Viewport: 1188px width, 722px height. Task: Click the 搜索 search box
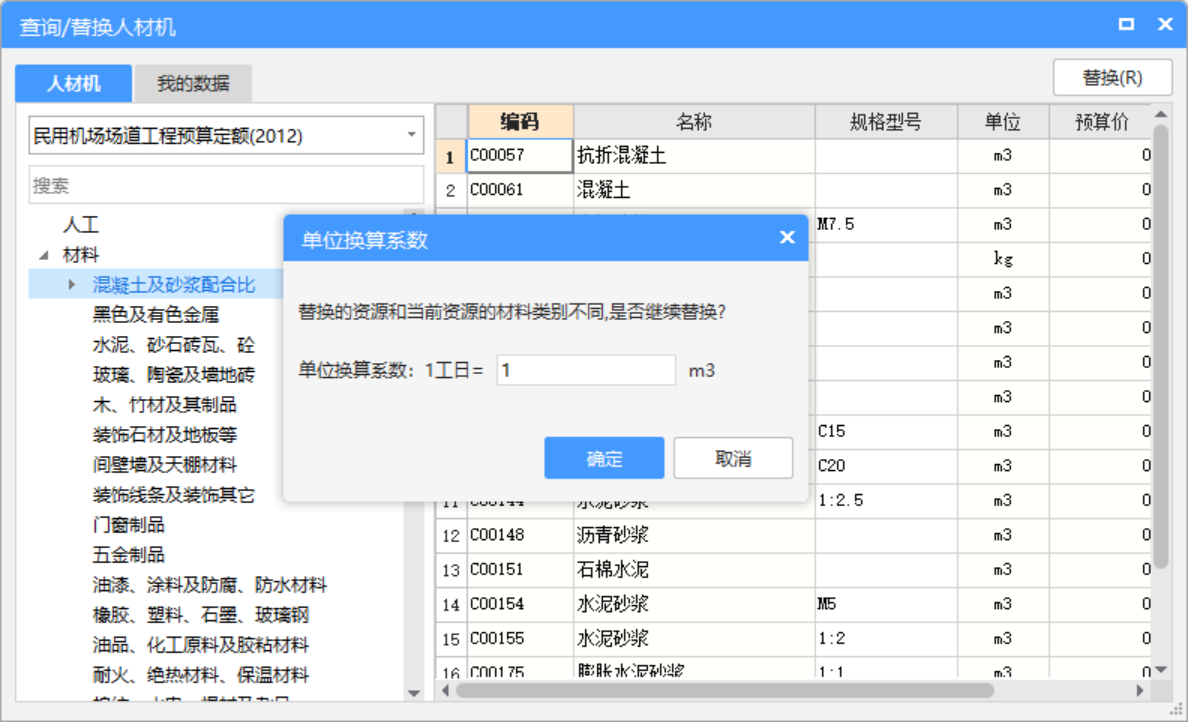click(226, 185)
